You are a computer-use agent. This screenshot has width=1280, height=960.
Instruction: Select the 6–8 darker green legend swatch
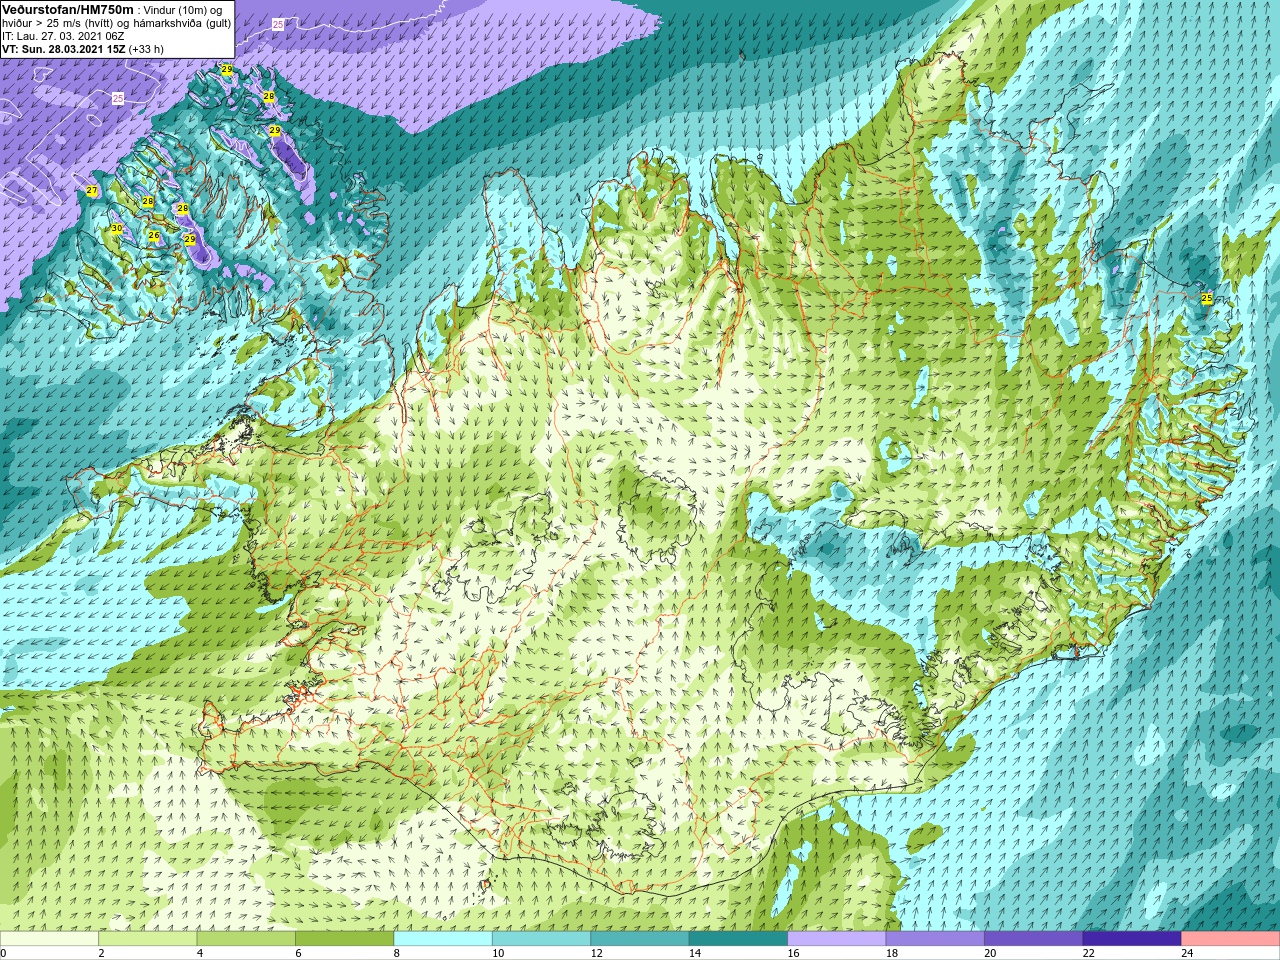[344, 939]
